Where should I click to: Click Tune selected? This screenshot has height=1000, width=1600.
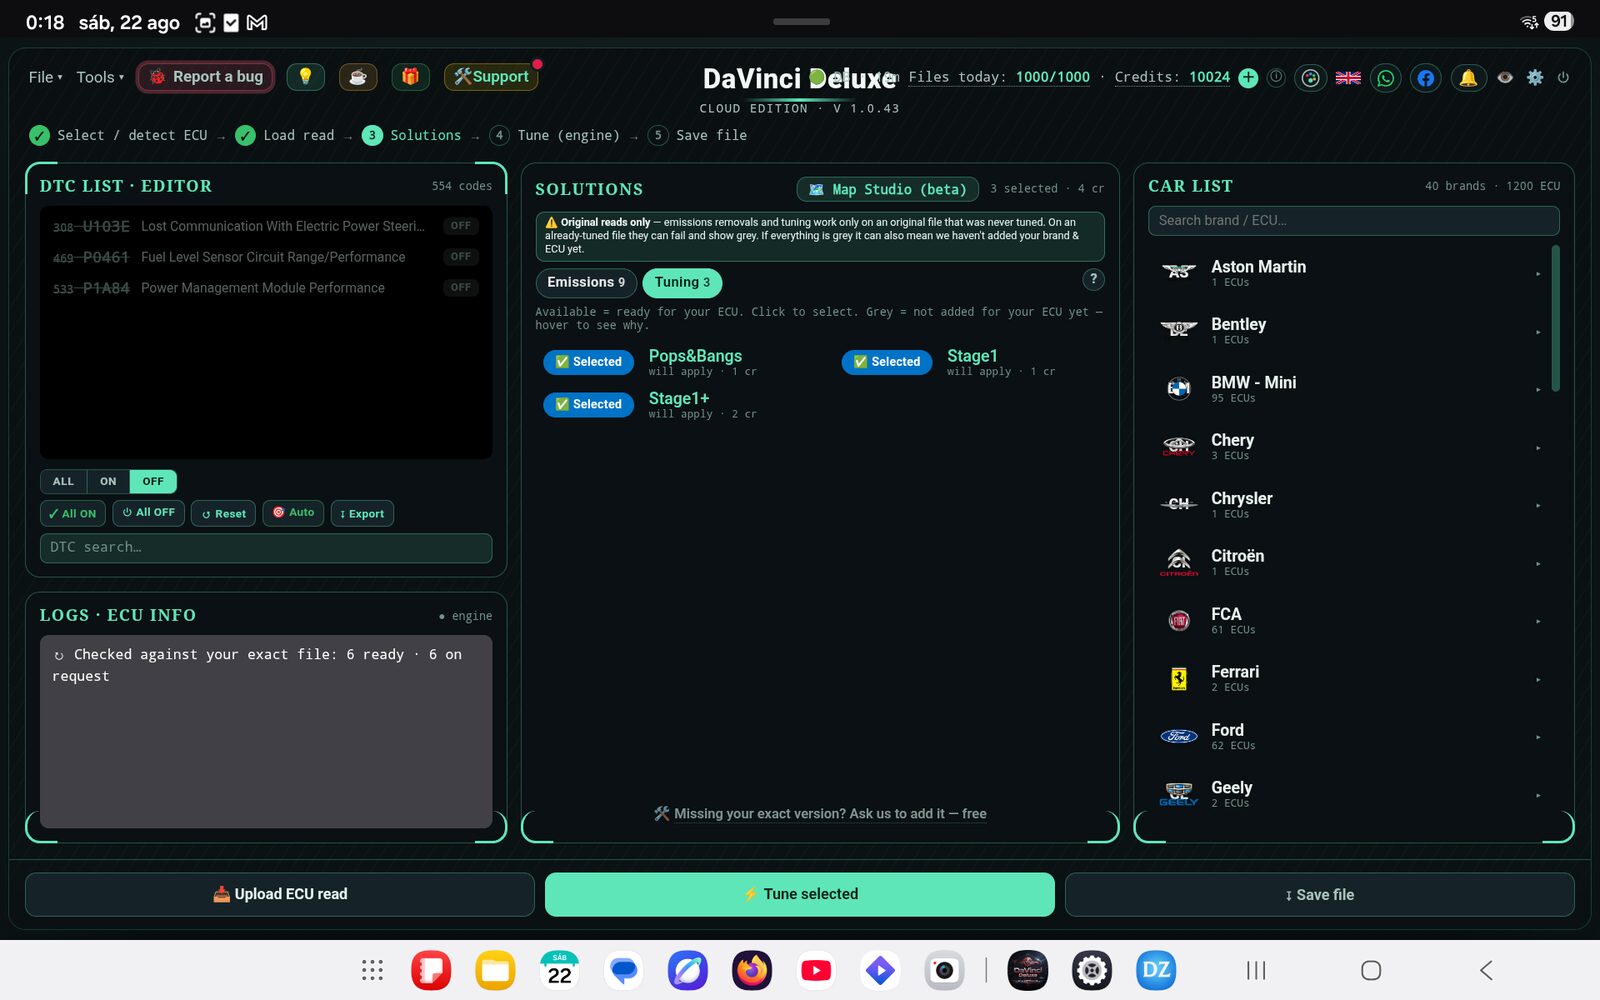point(800,894)
